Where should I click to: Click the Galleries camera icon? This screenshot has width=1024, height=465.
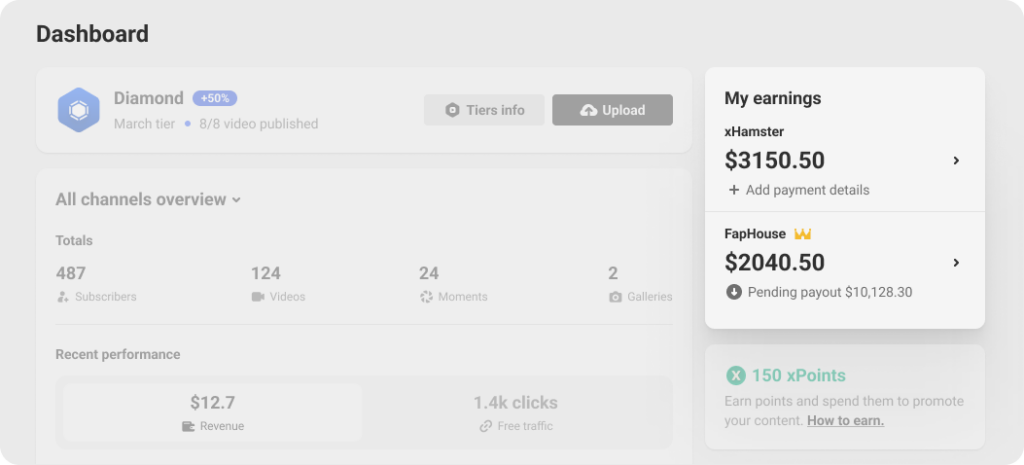click(615, 297)
